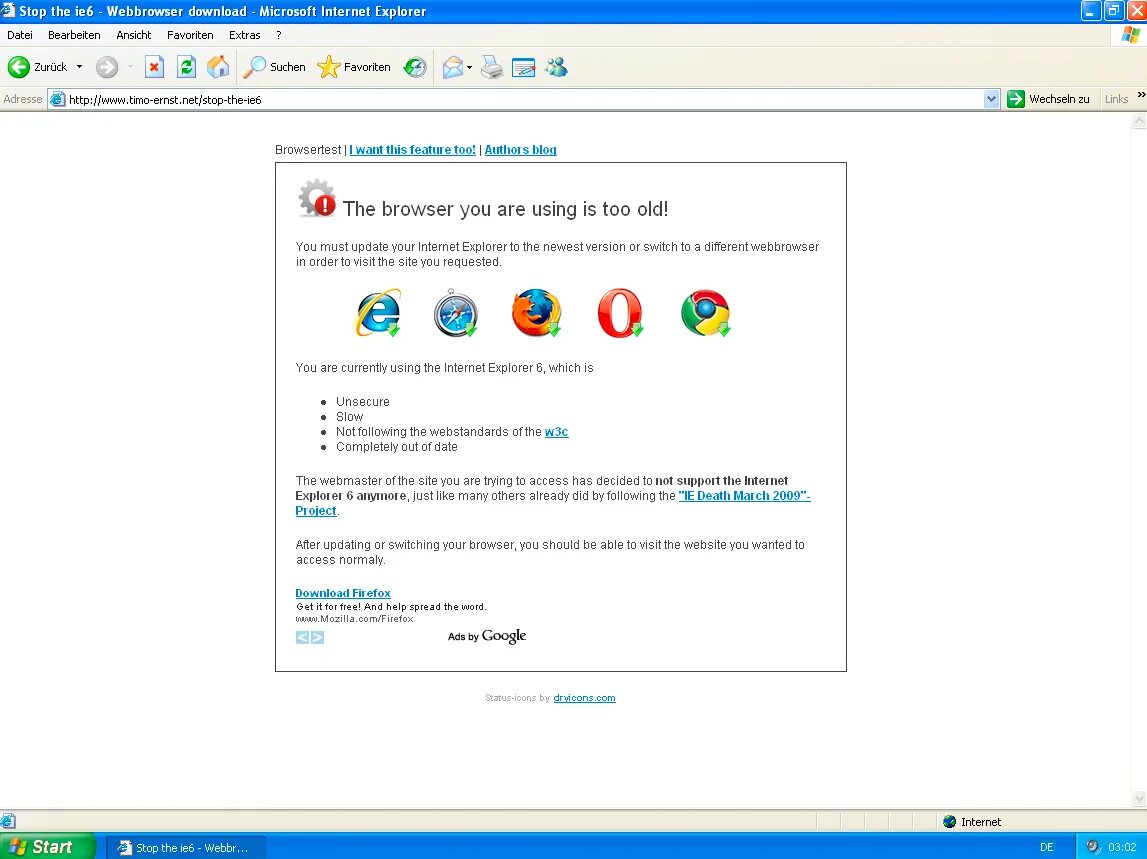Image resolution: width=1147 pixels, height=859 pixels.
Task: Click the 'Links' toolbar label
Action: pyautogui.click(x=1116, y=99)
